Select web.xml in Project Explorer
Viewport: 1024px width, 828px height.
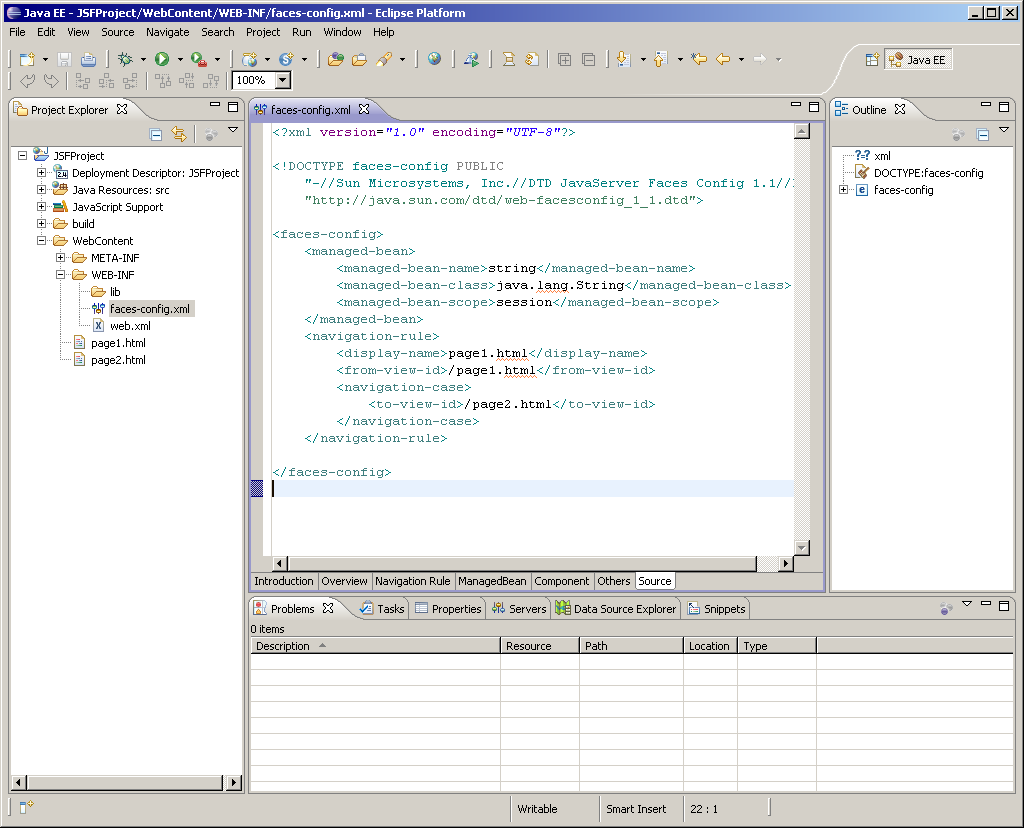click(x=130, y=326)
